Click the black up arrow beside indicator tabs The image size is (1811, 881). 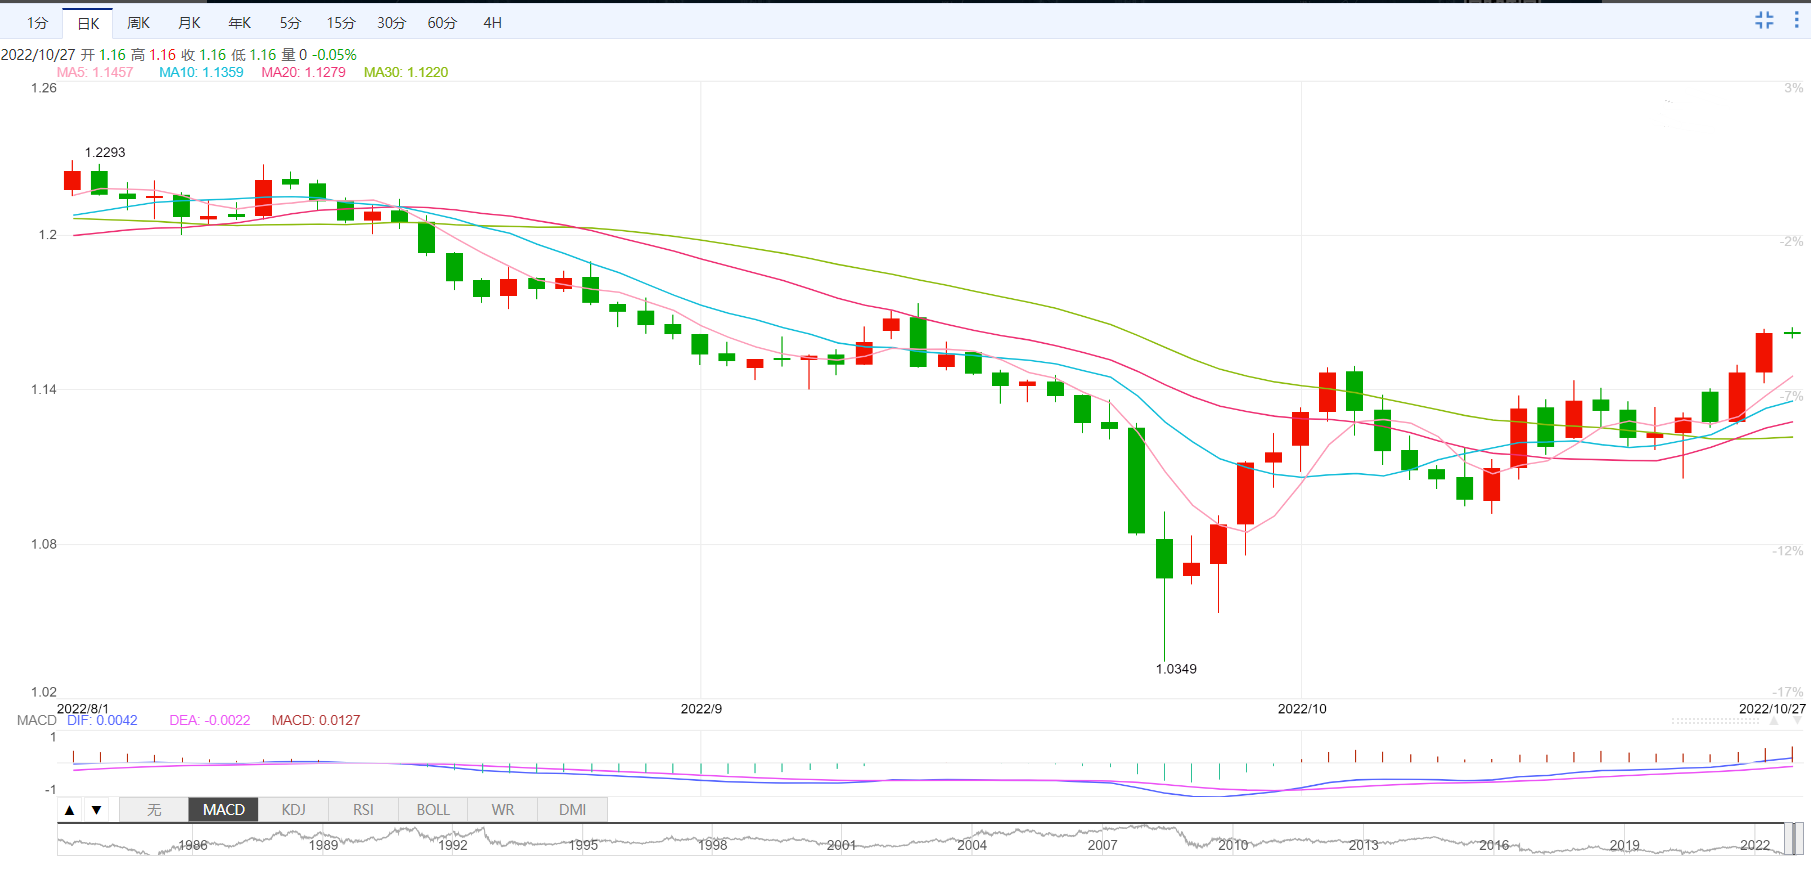pos(69,810)
